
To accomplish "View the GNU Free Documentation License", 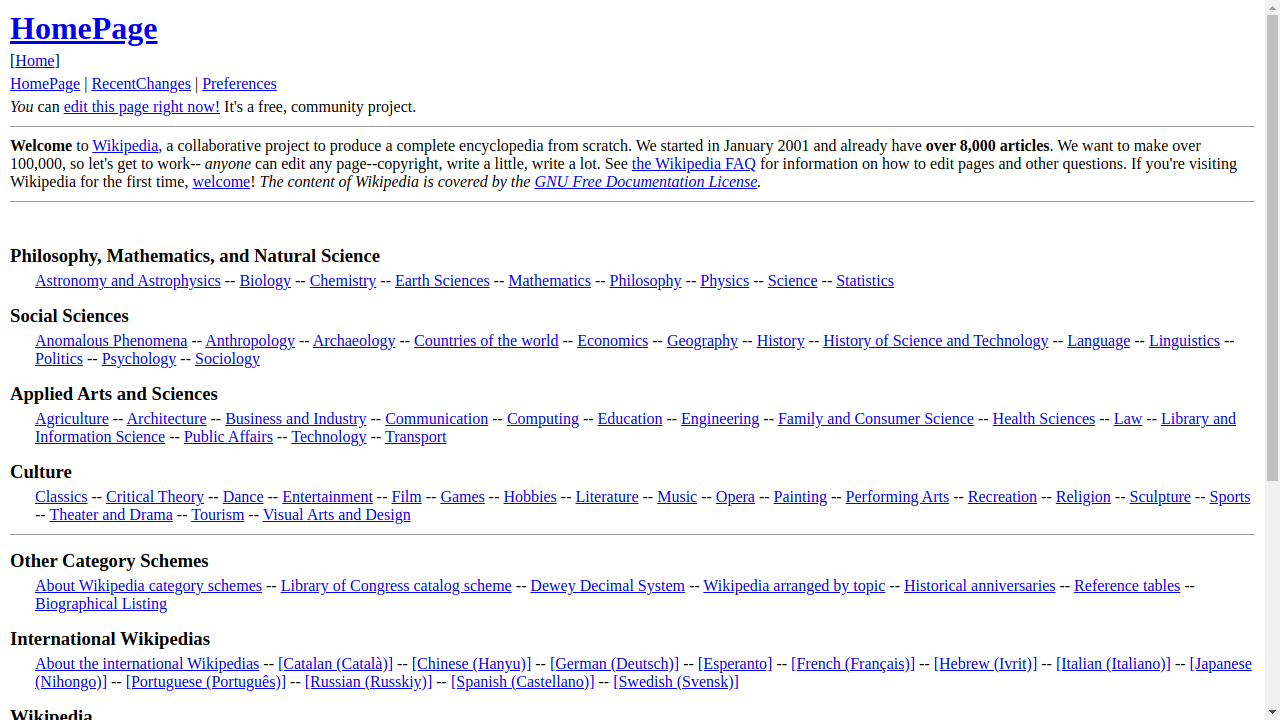I will pos(645,181).
